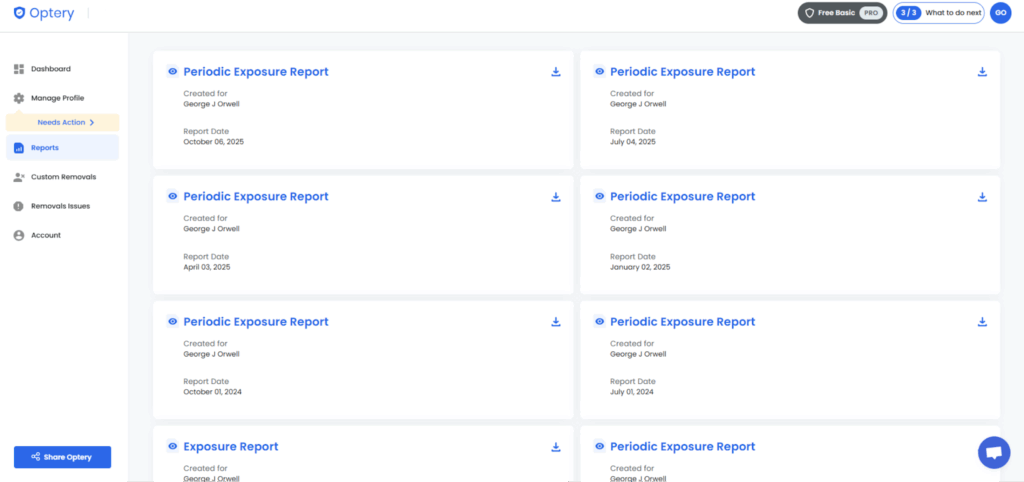The width and height of the screenshot is (1024, 482).
Task: View the January 02, 2025 report (eye icon)
Action: [599, 197]
